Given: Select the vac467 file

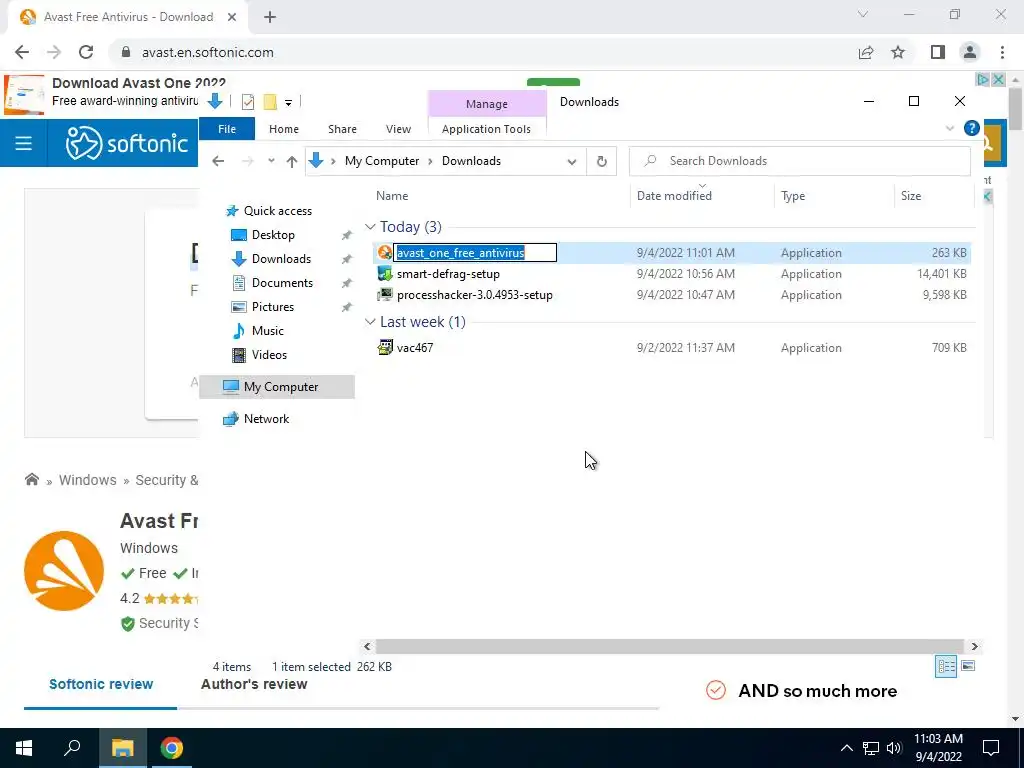Looking at the screenshot, I should [x=415, y=347].
